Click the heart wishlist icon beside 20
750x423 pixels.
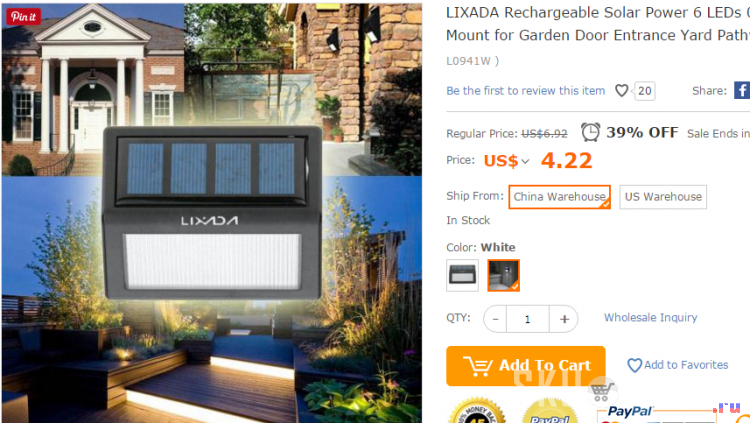(621, 90)
